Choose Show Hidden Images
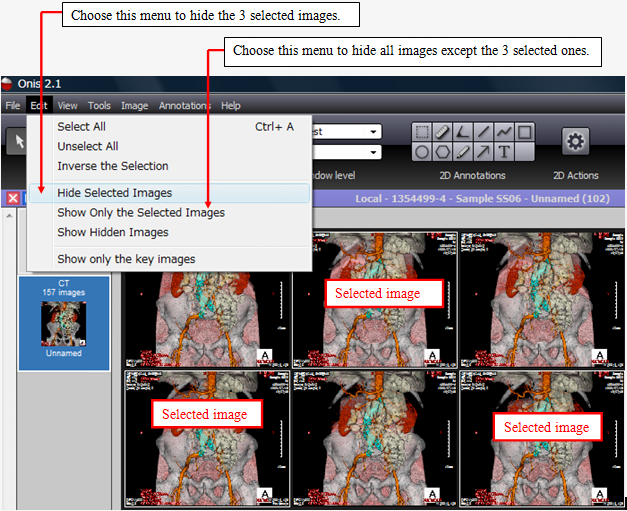The image size is (627, 511). [x=170, y=232]
